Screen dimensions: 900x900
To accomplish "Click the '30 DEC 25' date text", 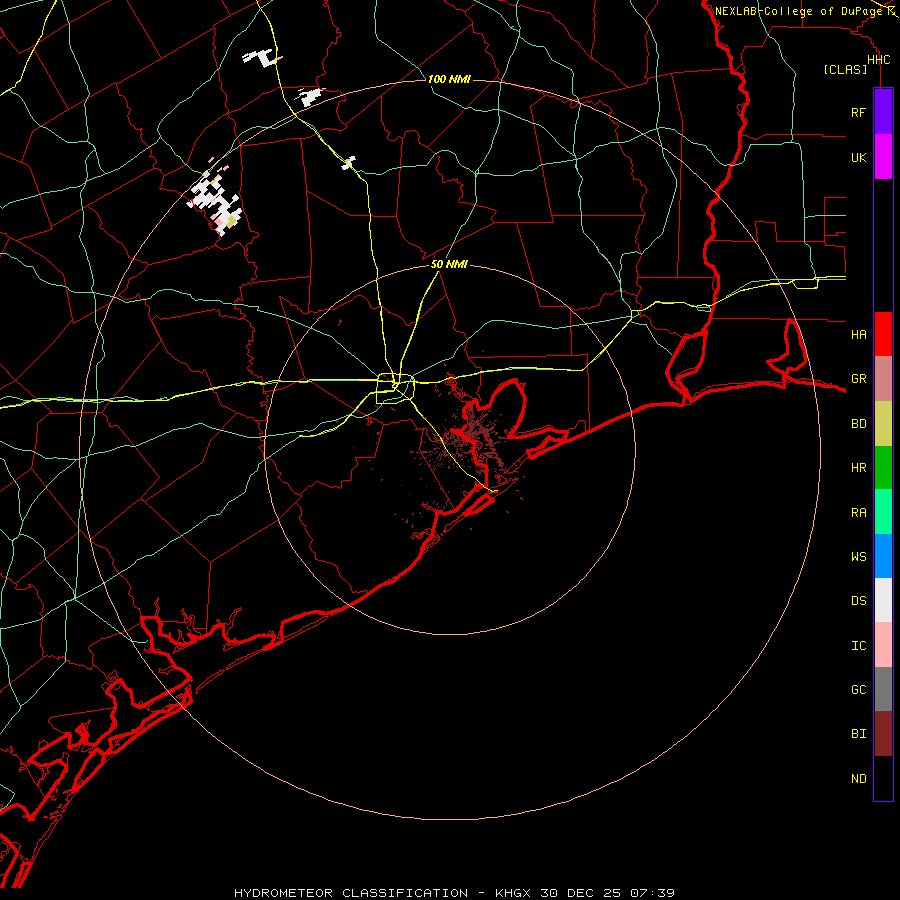I will pyautogui.click(x=583, y=893).
